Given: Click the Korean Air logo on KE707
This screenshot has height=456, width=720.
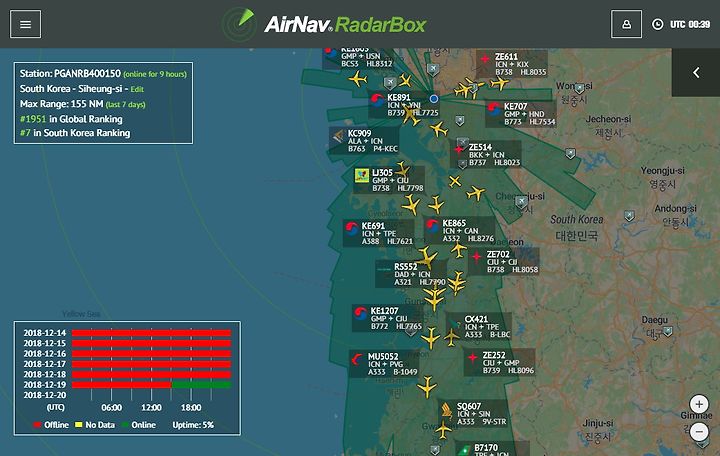Looking at the screenshot, I should pos(494,109).
